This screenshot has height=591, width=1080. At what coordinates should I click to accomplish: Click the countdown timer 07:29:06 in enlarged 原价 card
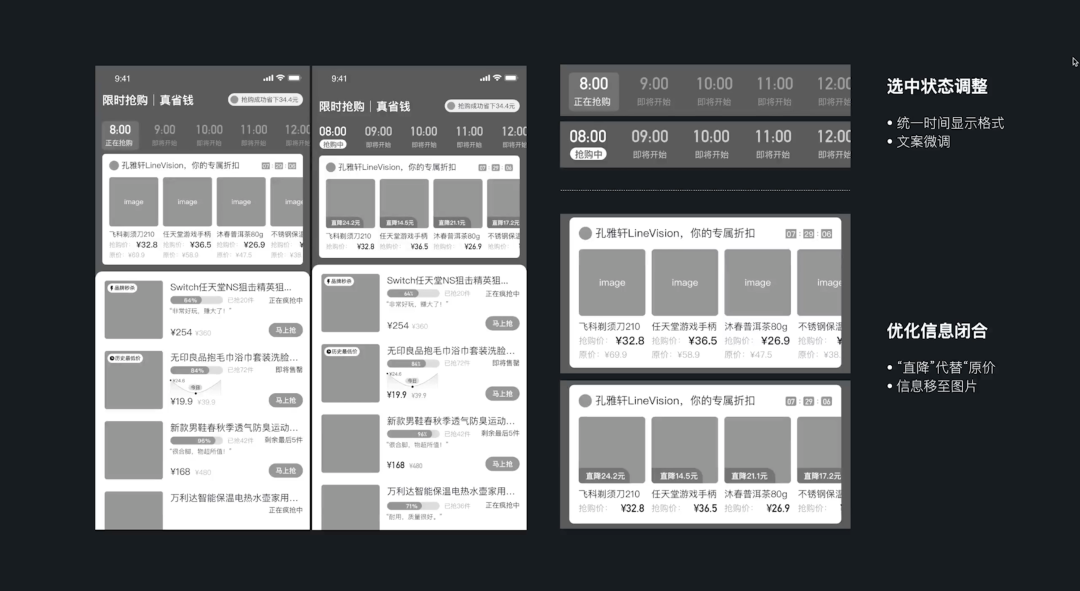tap(809, 234)
